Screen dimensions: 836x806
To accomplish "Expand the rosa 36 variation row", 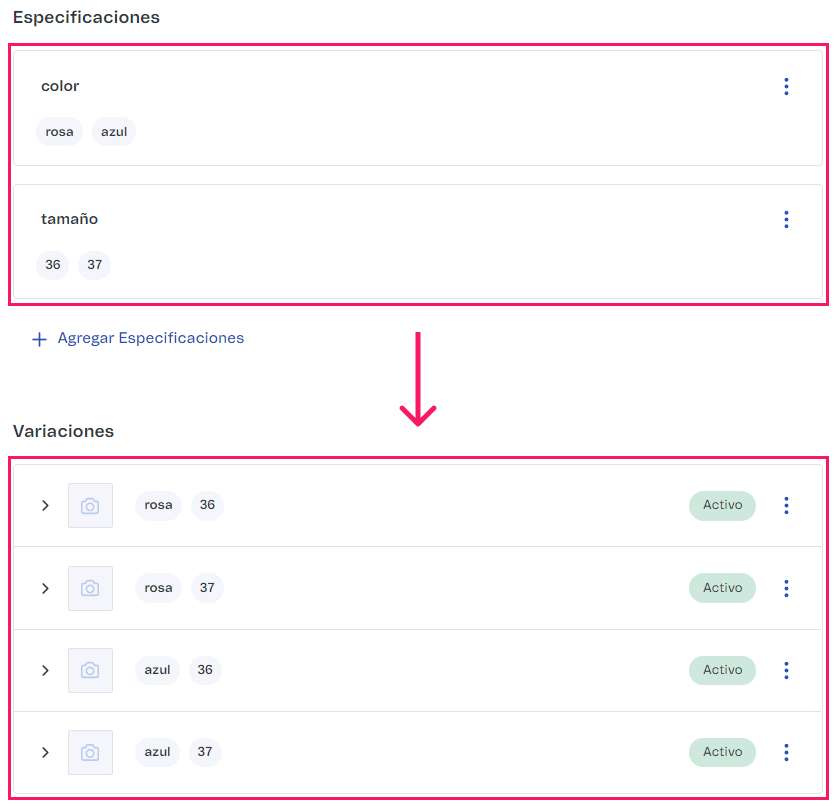I will pos(45,505).
